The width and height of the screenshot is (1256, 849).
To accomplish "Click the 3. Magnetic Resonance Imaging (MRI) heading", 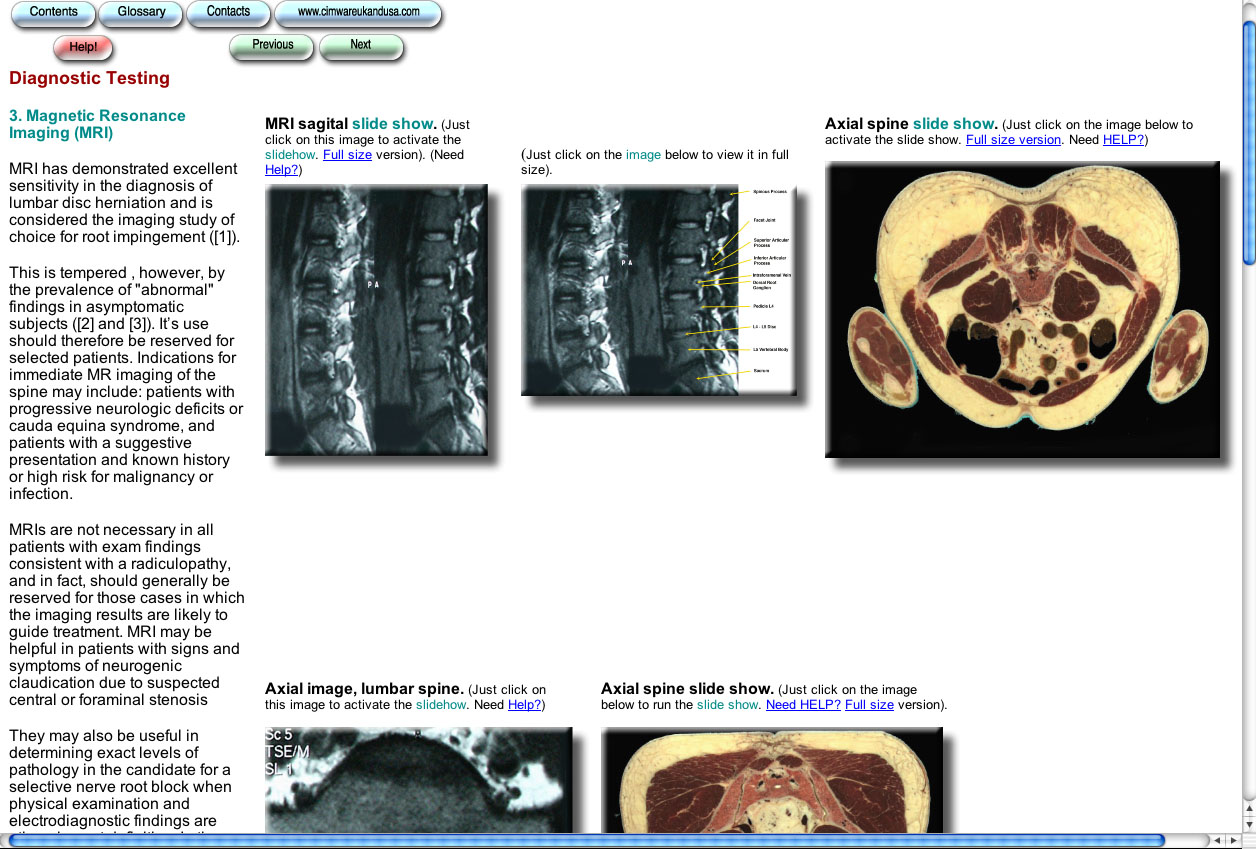I will tap(97, 124).
